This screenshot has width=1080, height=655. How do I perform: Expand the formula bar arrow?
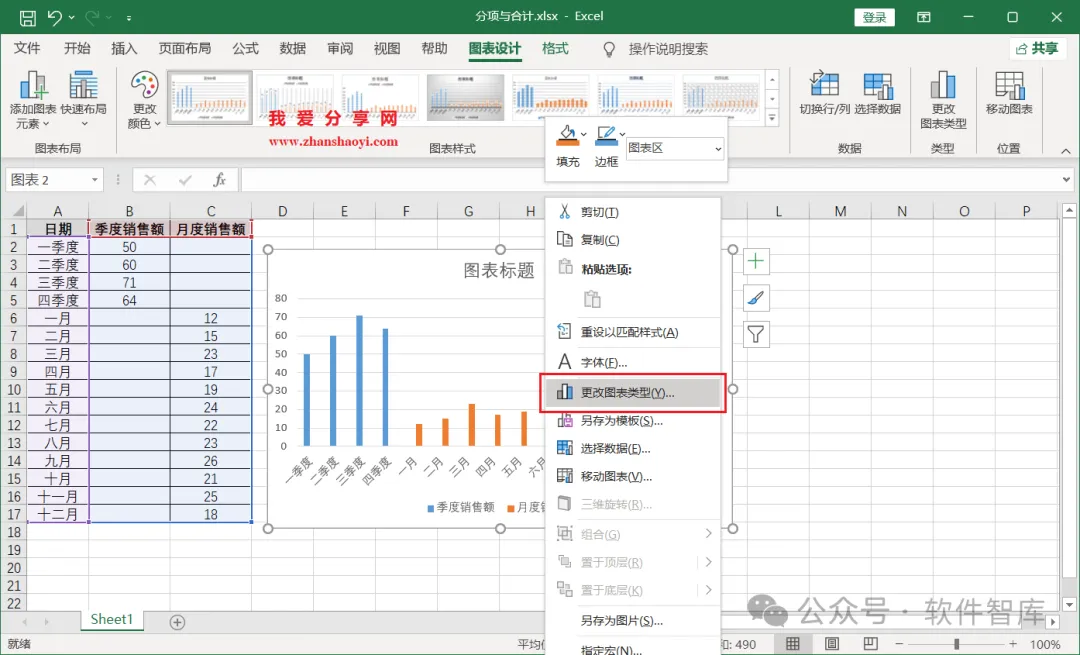tap(1066, 180)
